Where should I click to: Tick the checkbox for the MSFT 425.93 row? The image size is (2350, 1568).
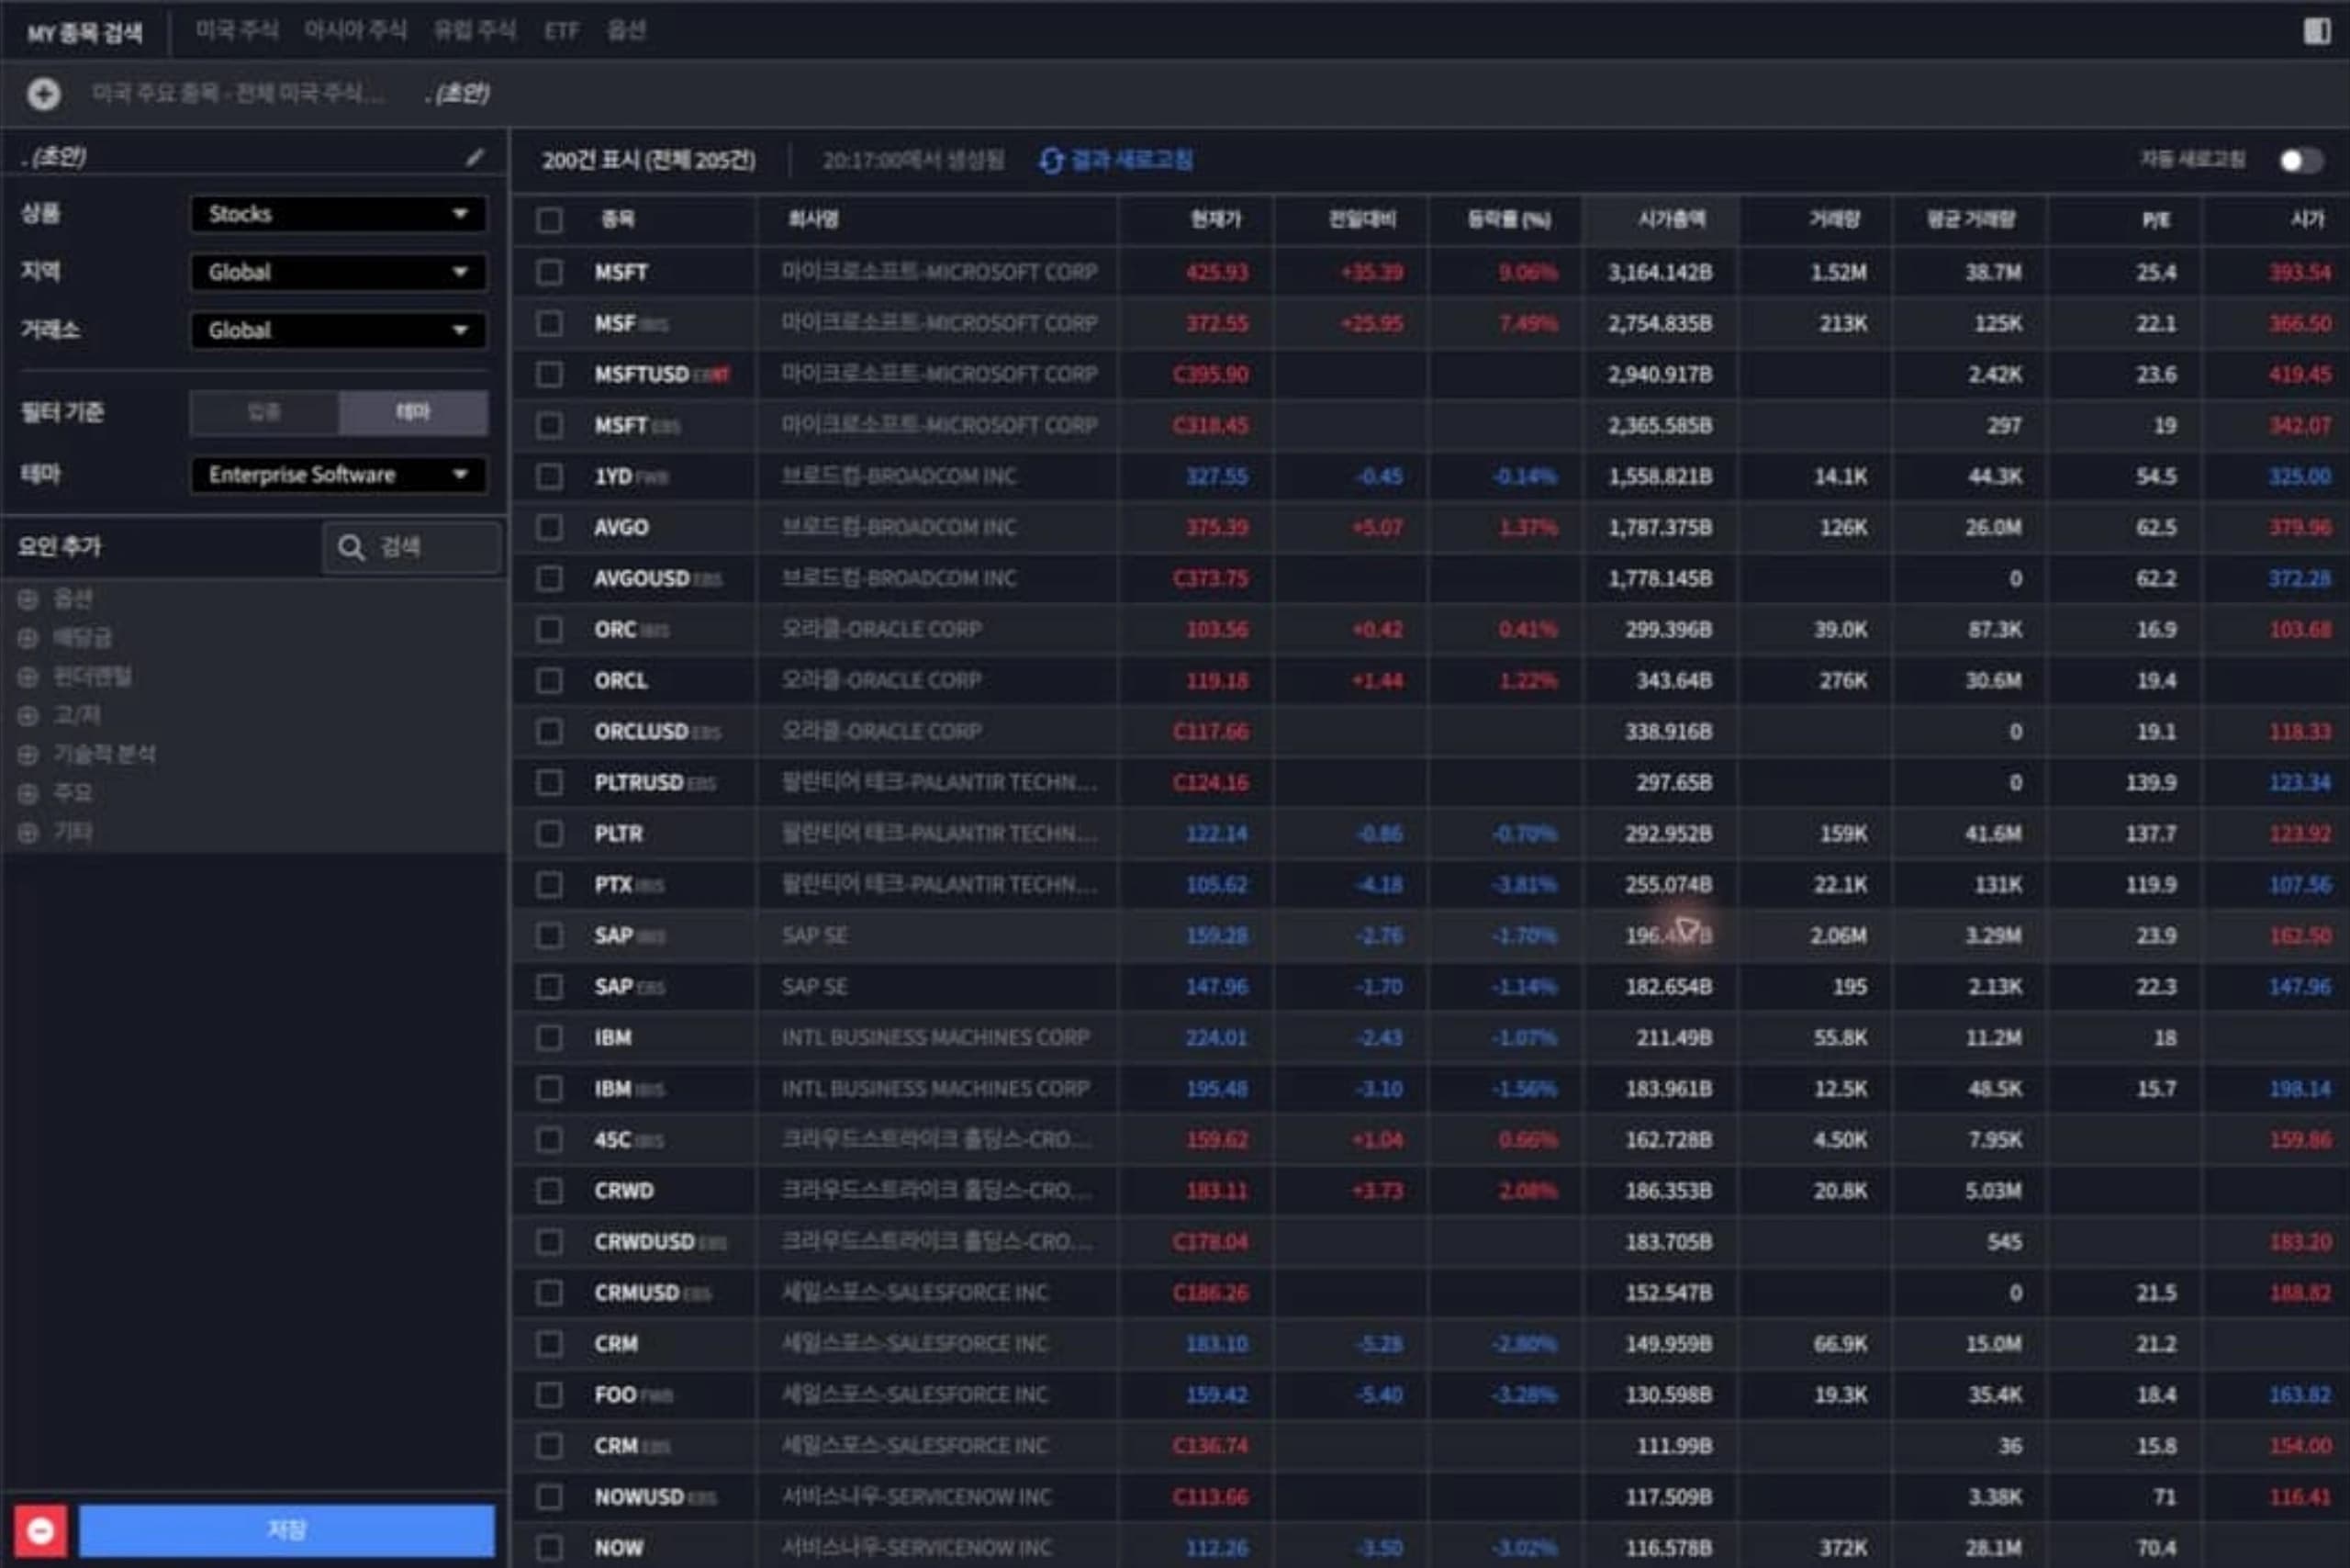coord(549,272)
